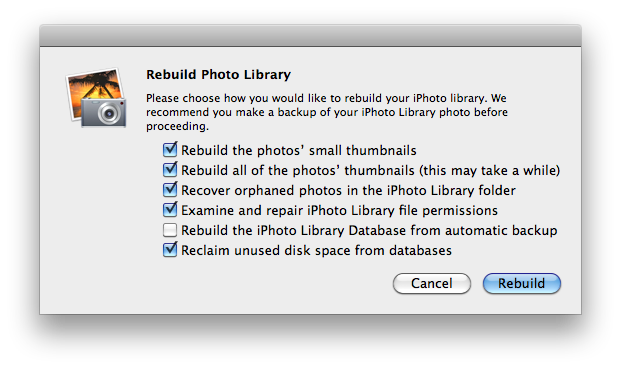Confirm with the blue Rebuild button
The image size is (621, 369).
tap(522, 283)
